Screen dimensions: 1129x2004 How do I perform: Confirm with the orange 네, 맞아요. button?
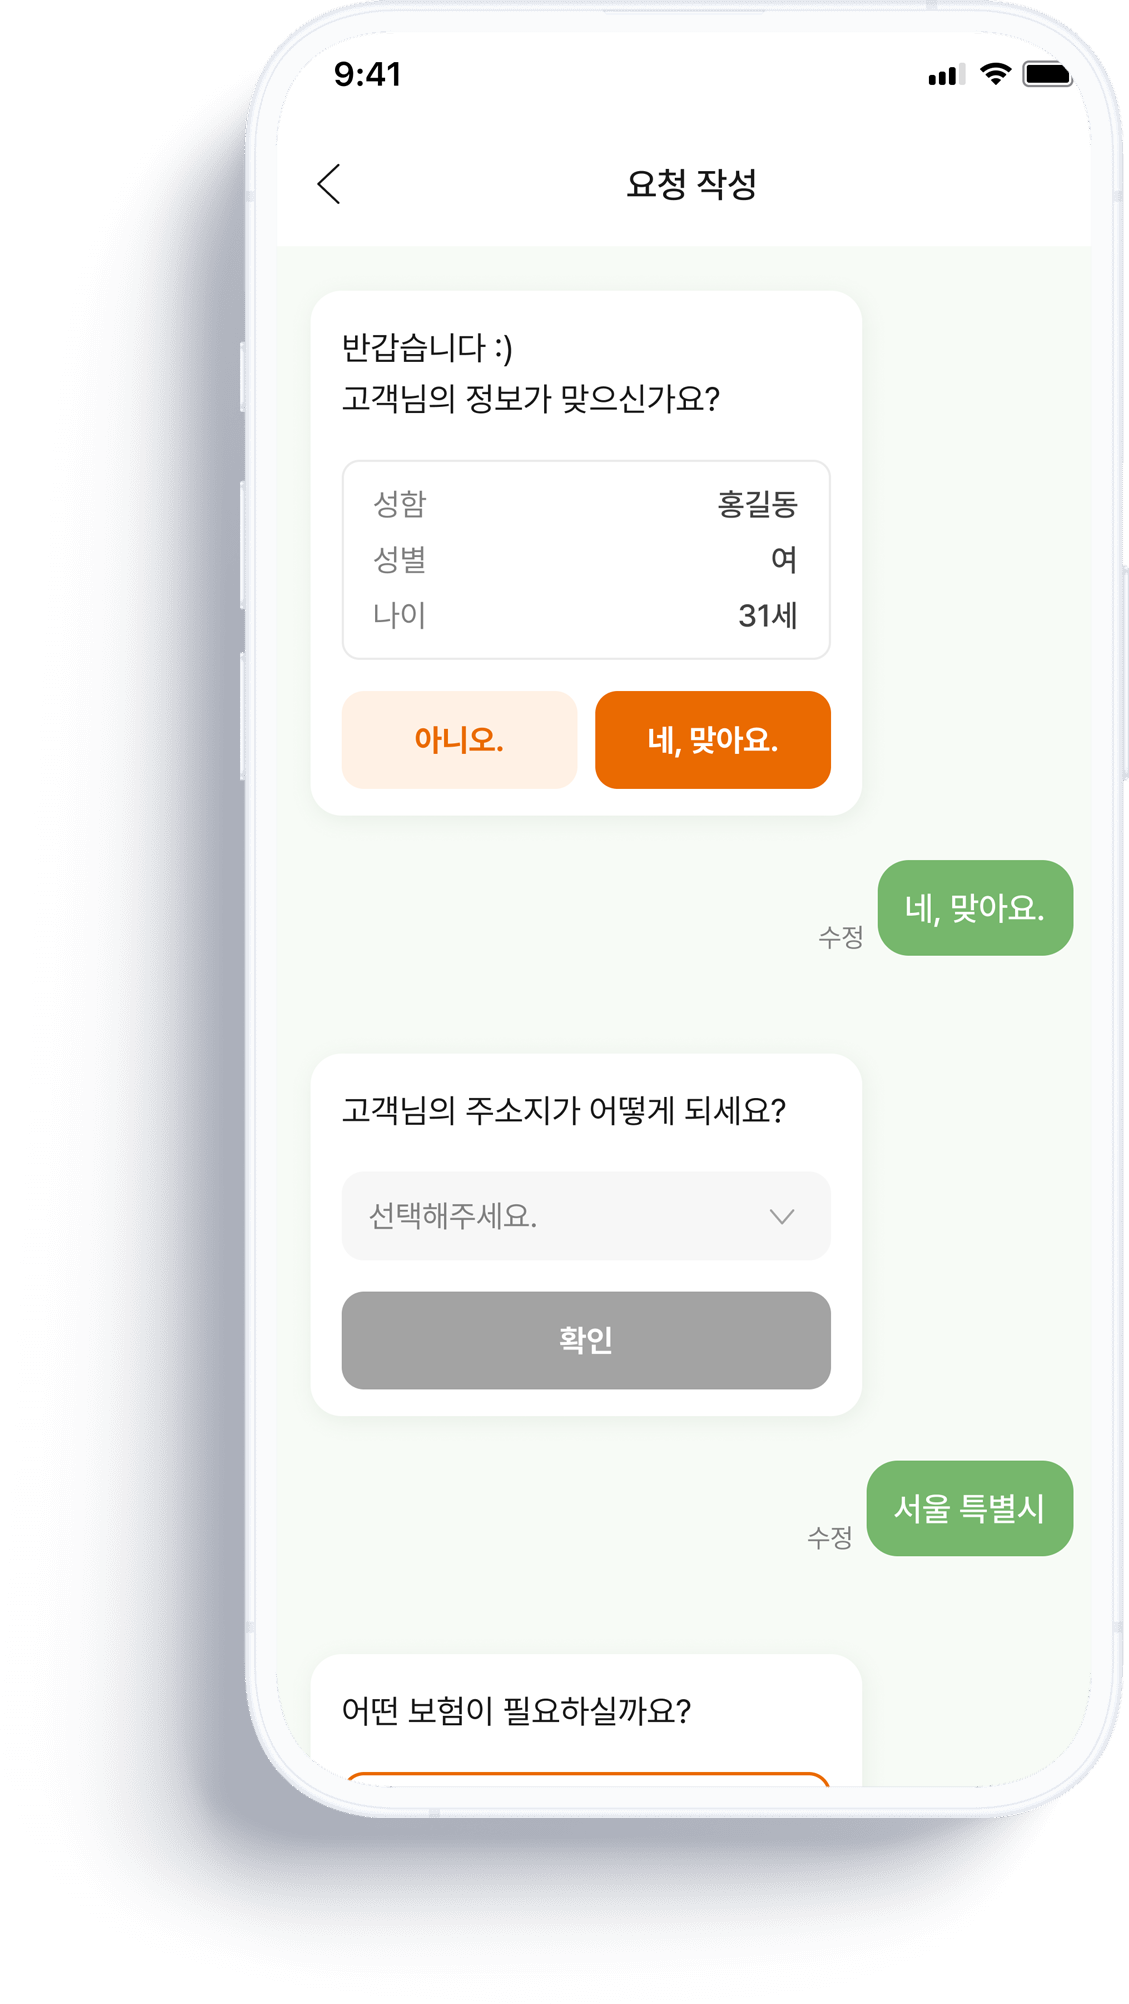pos(713,740)
